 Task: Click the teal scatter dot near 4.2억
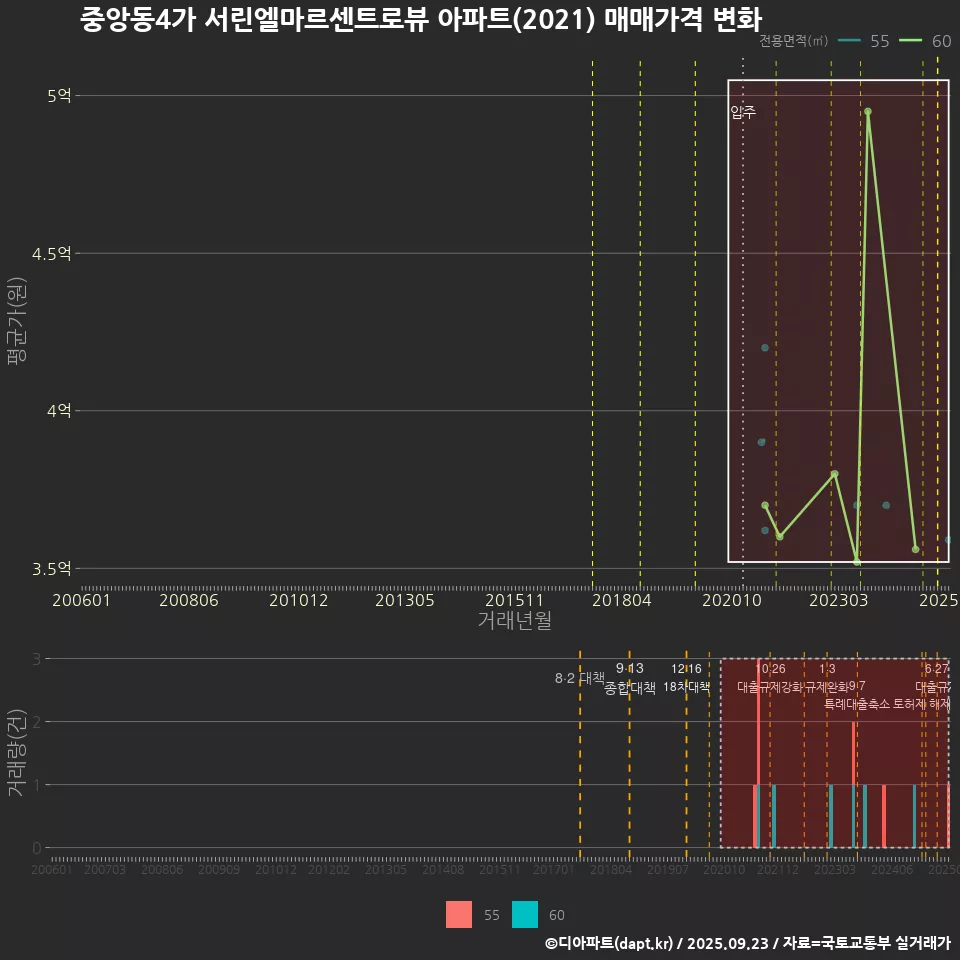click(x=765, y=346)
